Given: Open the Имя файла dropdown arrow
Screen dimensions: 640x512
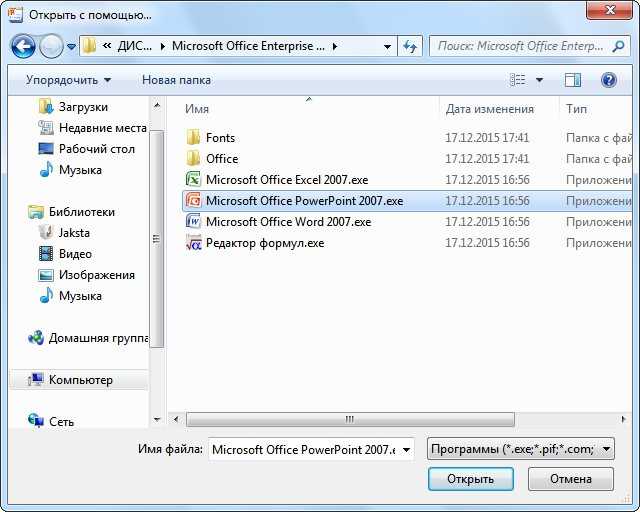Looking at the screenshot, I should [x=407, y=450].
